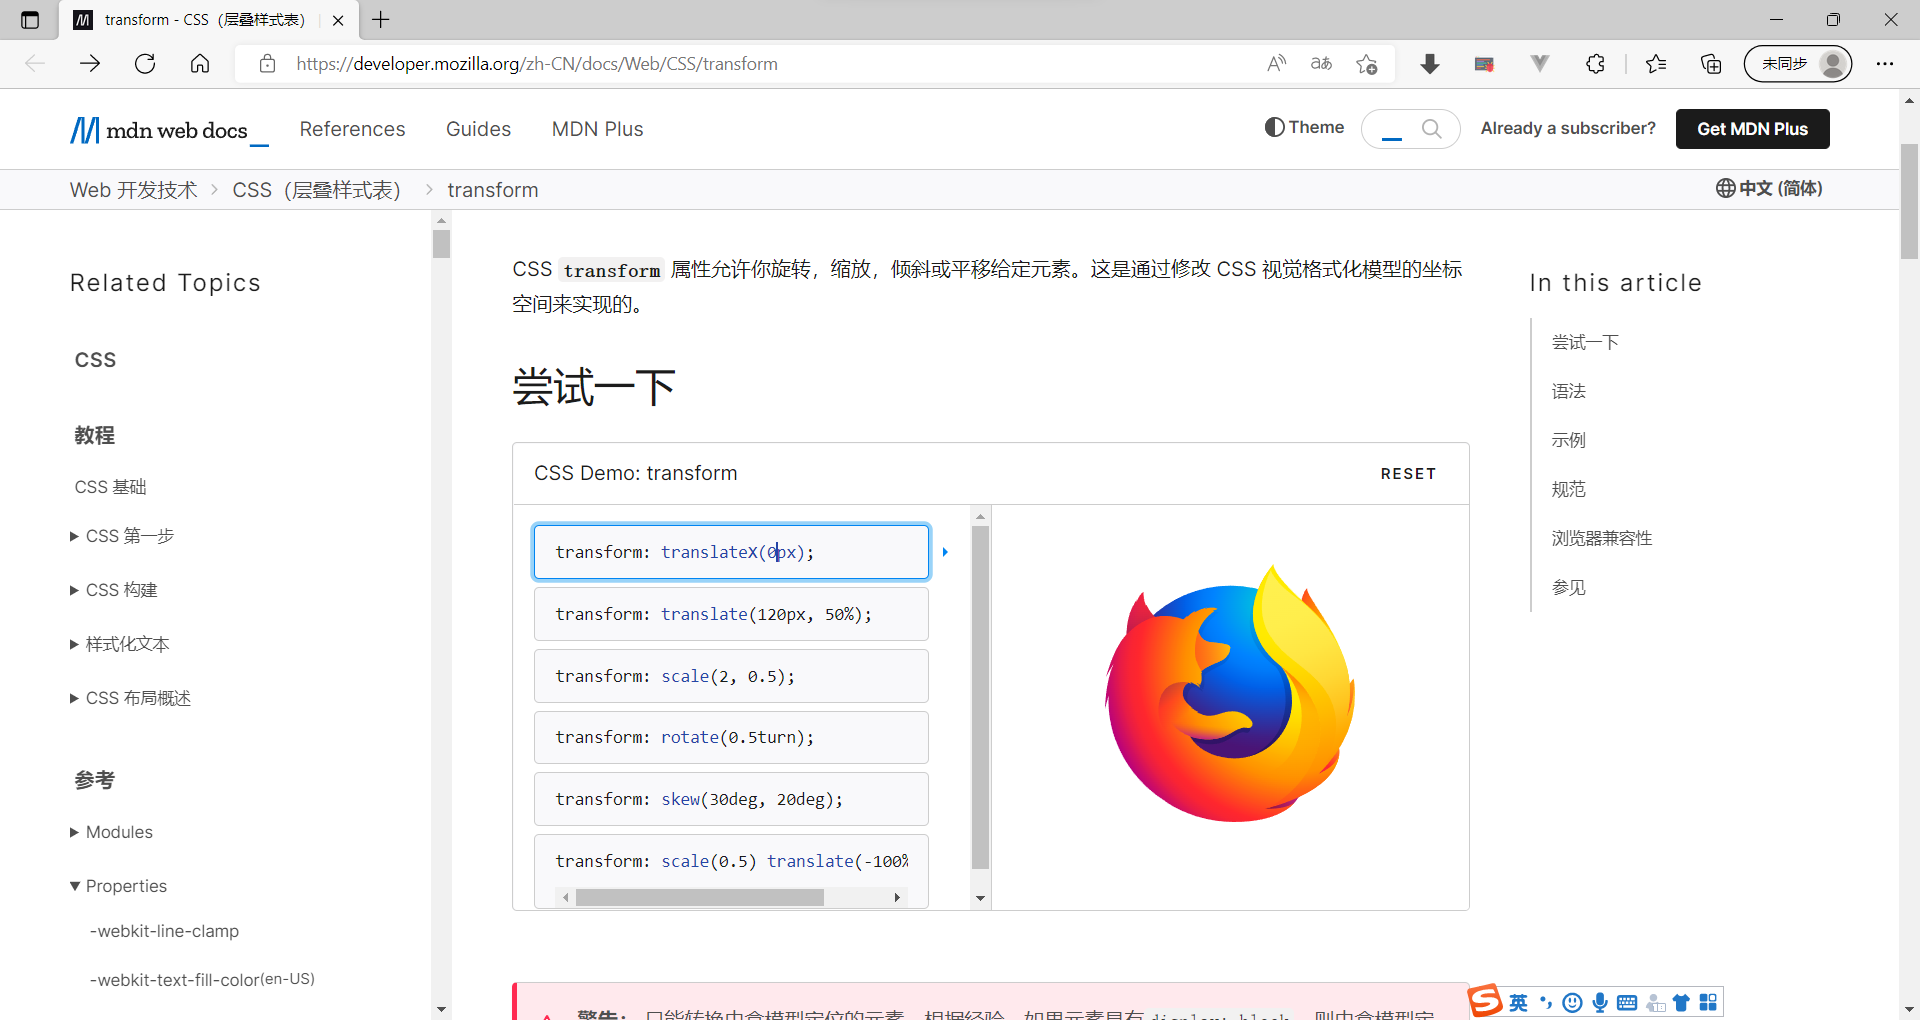Click the translate page icon
Screen dimensions: 1920x1020
tap(1321, 63)
